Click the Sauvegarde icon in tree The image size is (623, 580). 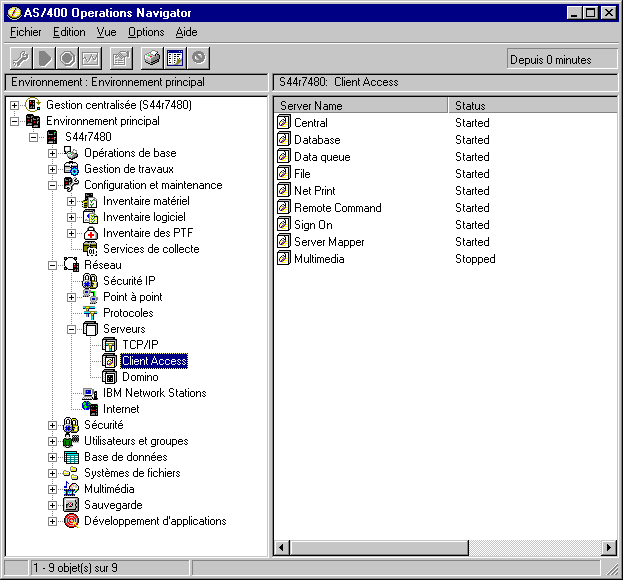tap(71, 505)
